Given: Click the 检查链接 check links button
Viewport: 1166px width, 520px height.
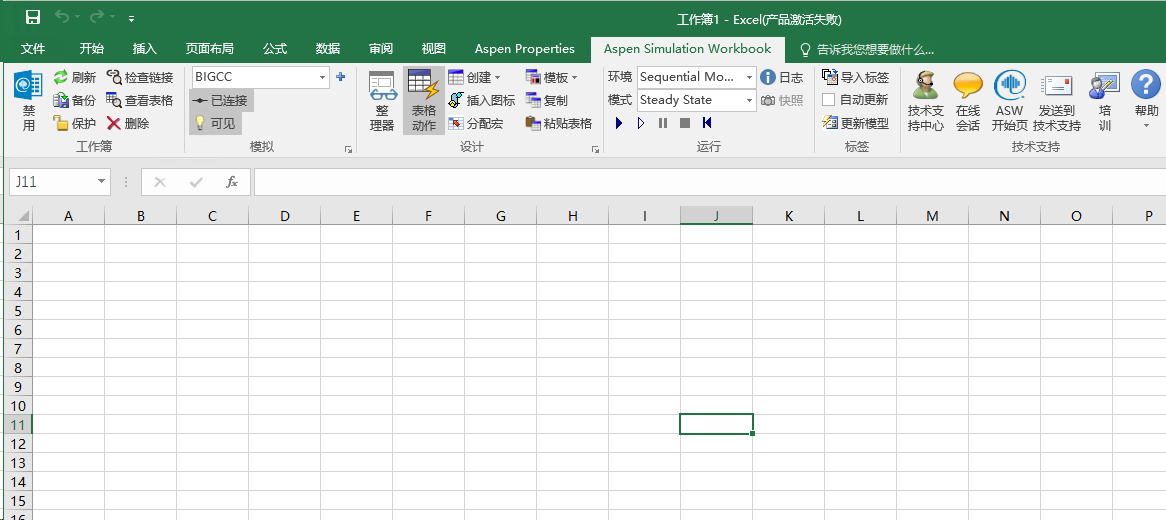Looking at the screenshot, I should click(x=140, y=77).
